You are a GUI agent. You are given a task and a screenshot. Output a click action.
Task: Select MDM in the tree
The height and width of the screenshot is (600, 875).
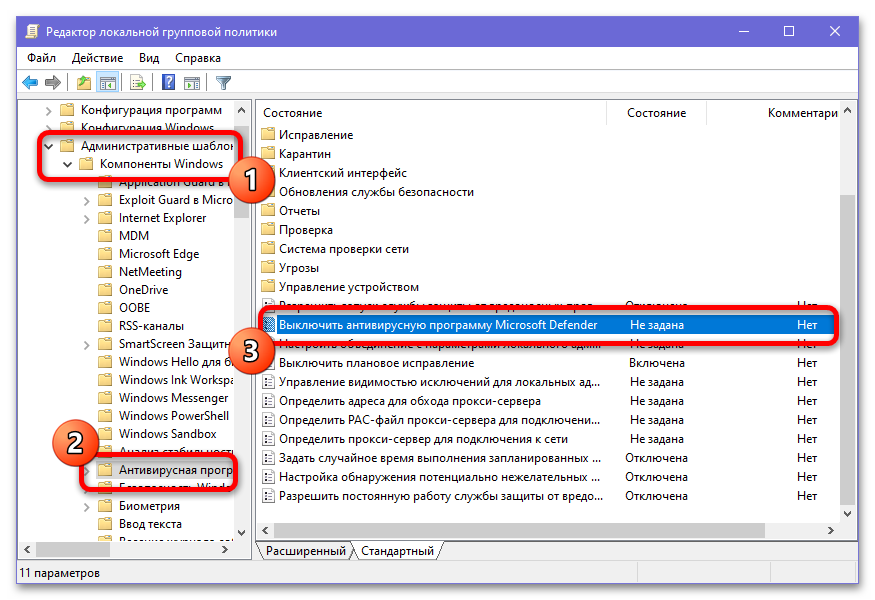coord(134,236)
